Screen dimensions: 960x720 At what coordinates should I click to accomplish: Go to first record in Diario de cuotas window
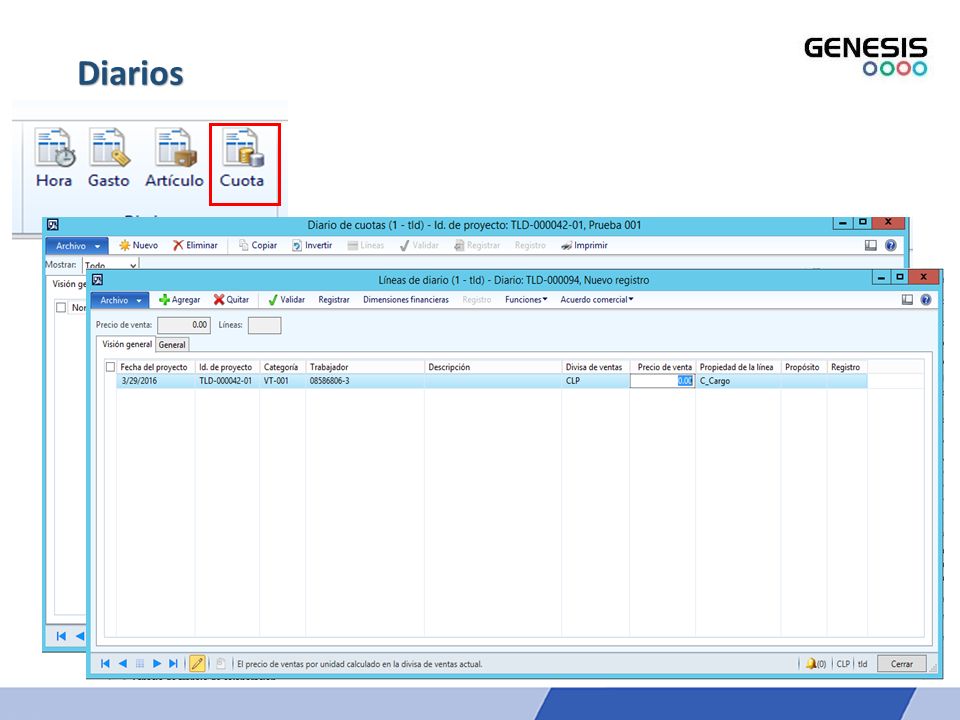(61, 636)
